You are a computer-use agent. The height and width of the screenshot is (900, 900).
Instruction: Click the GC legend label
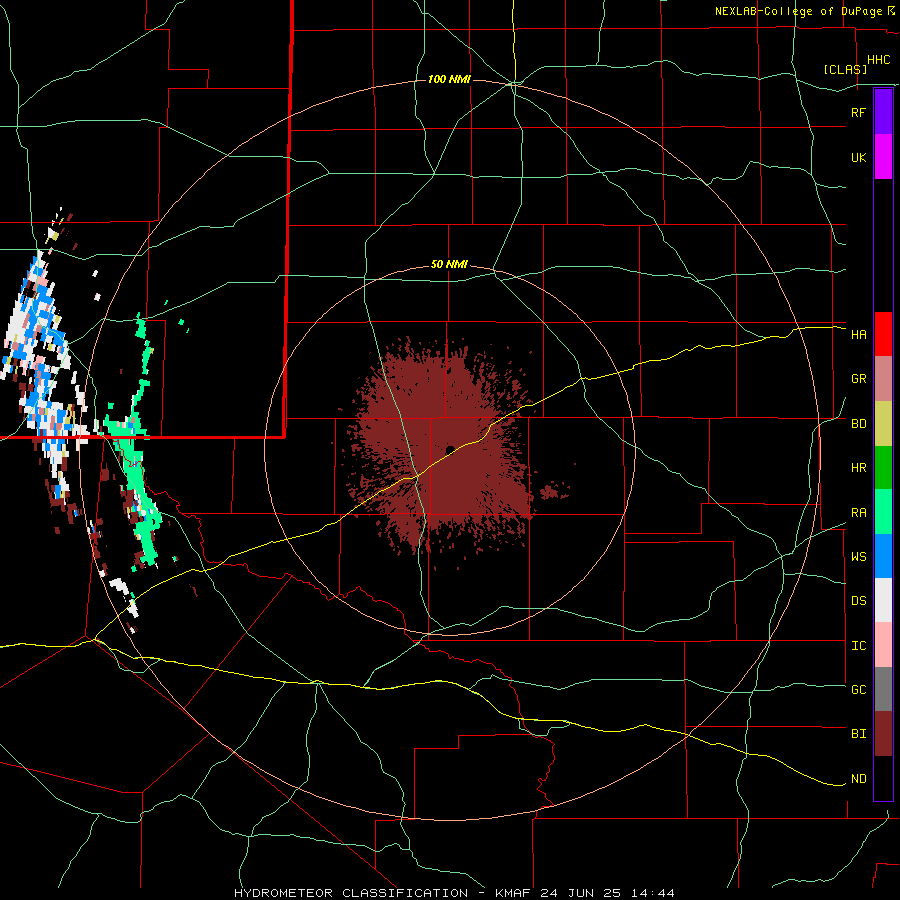click(858, 690)
